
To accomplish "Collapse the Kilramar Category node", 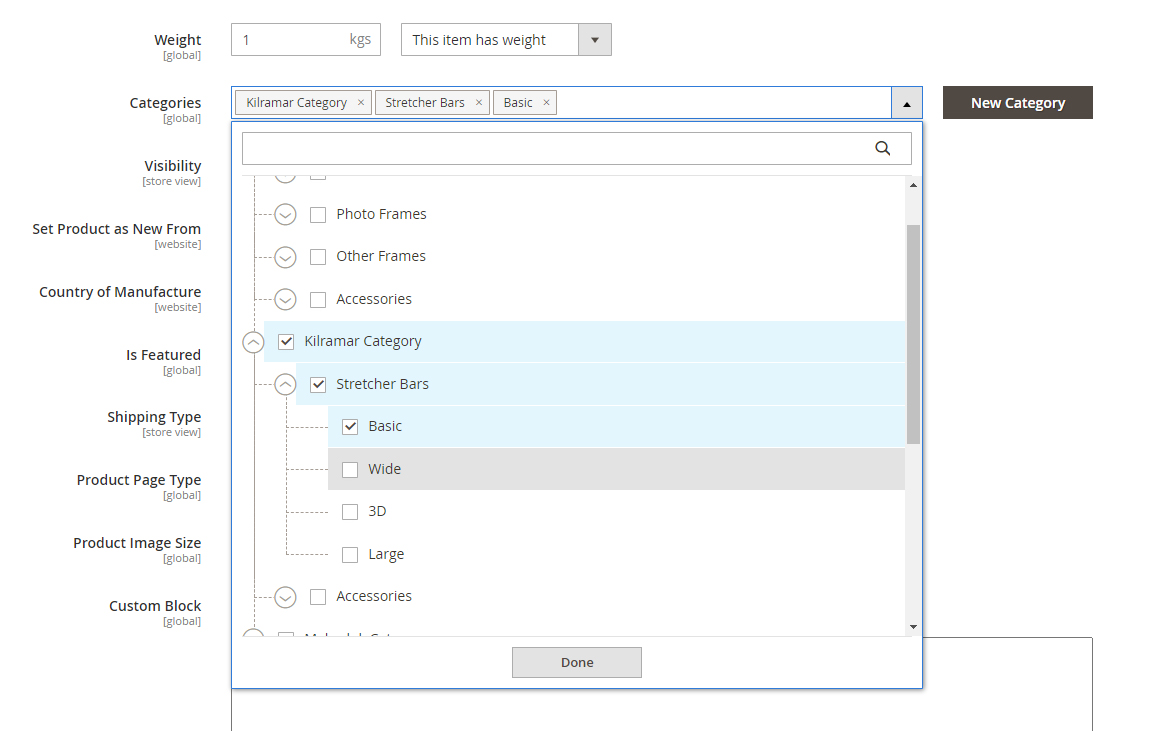I will pyautogui.click(x=254, y=342).
